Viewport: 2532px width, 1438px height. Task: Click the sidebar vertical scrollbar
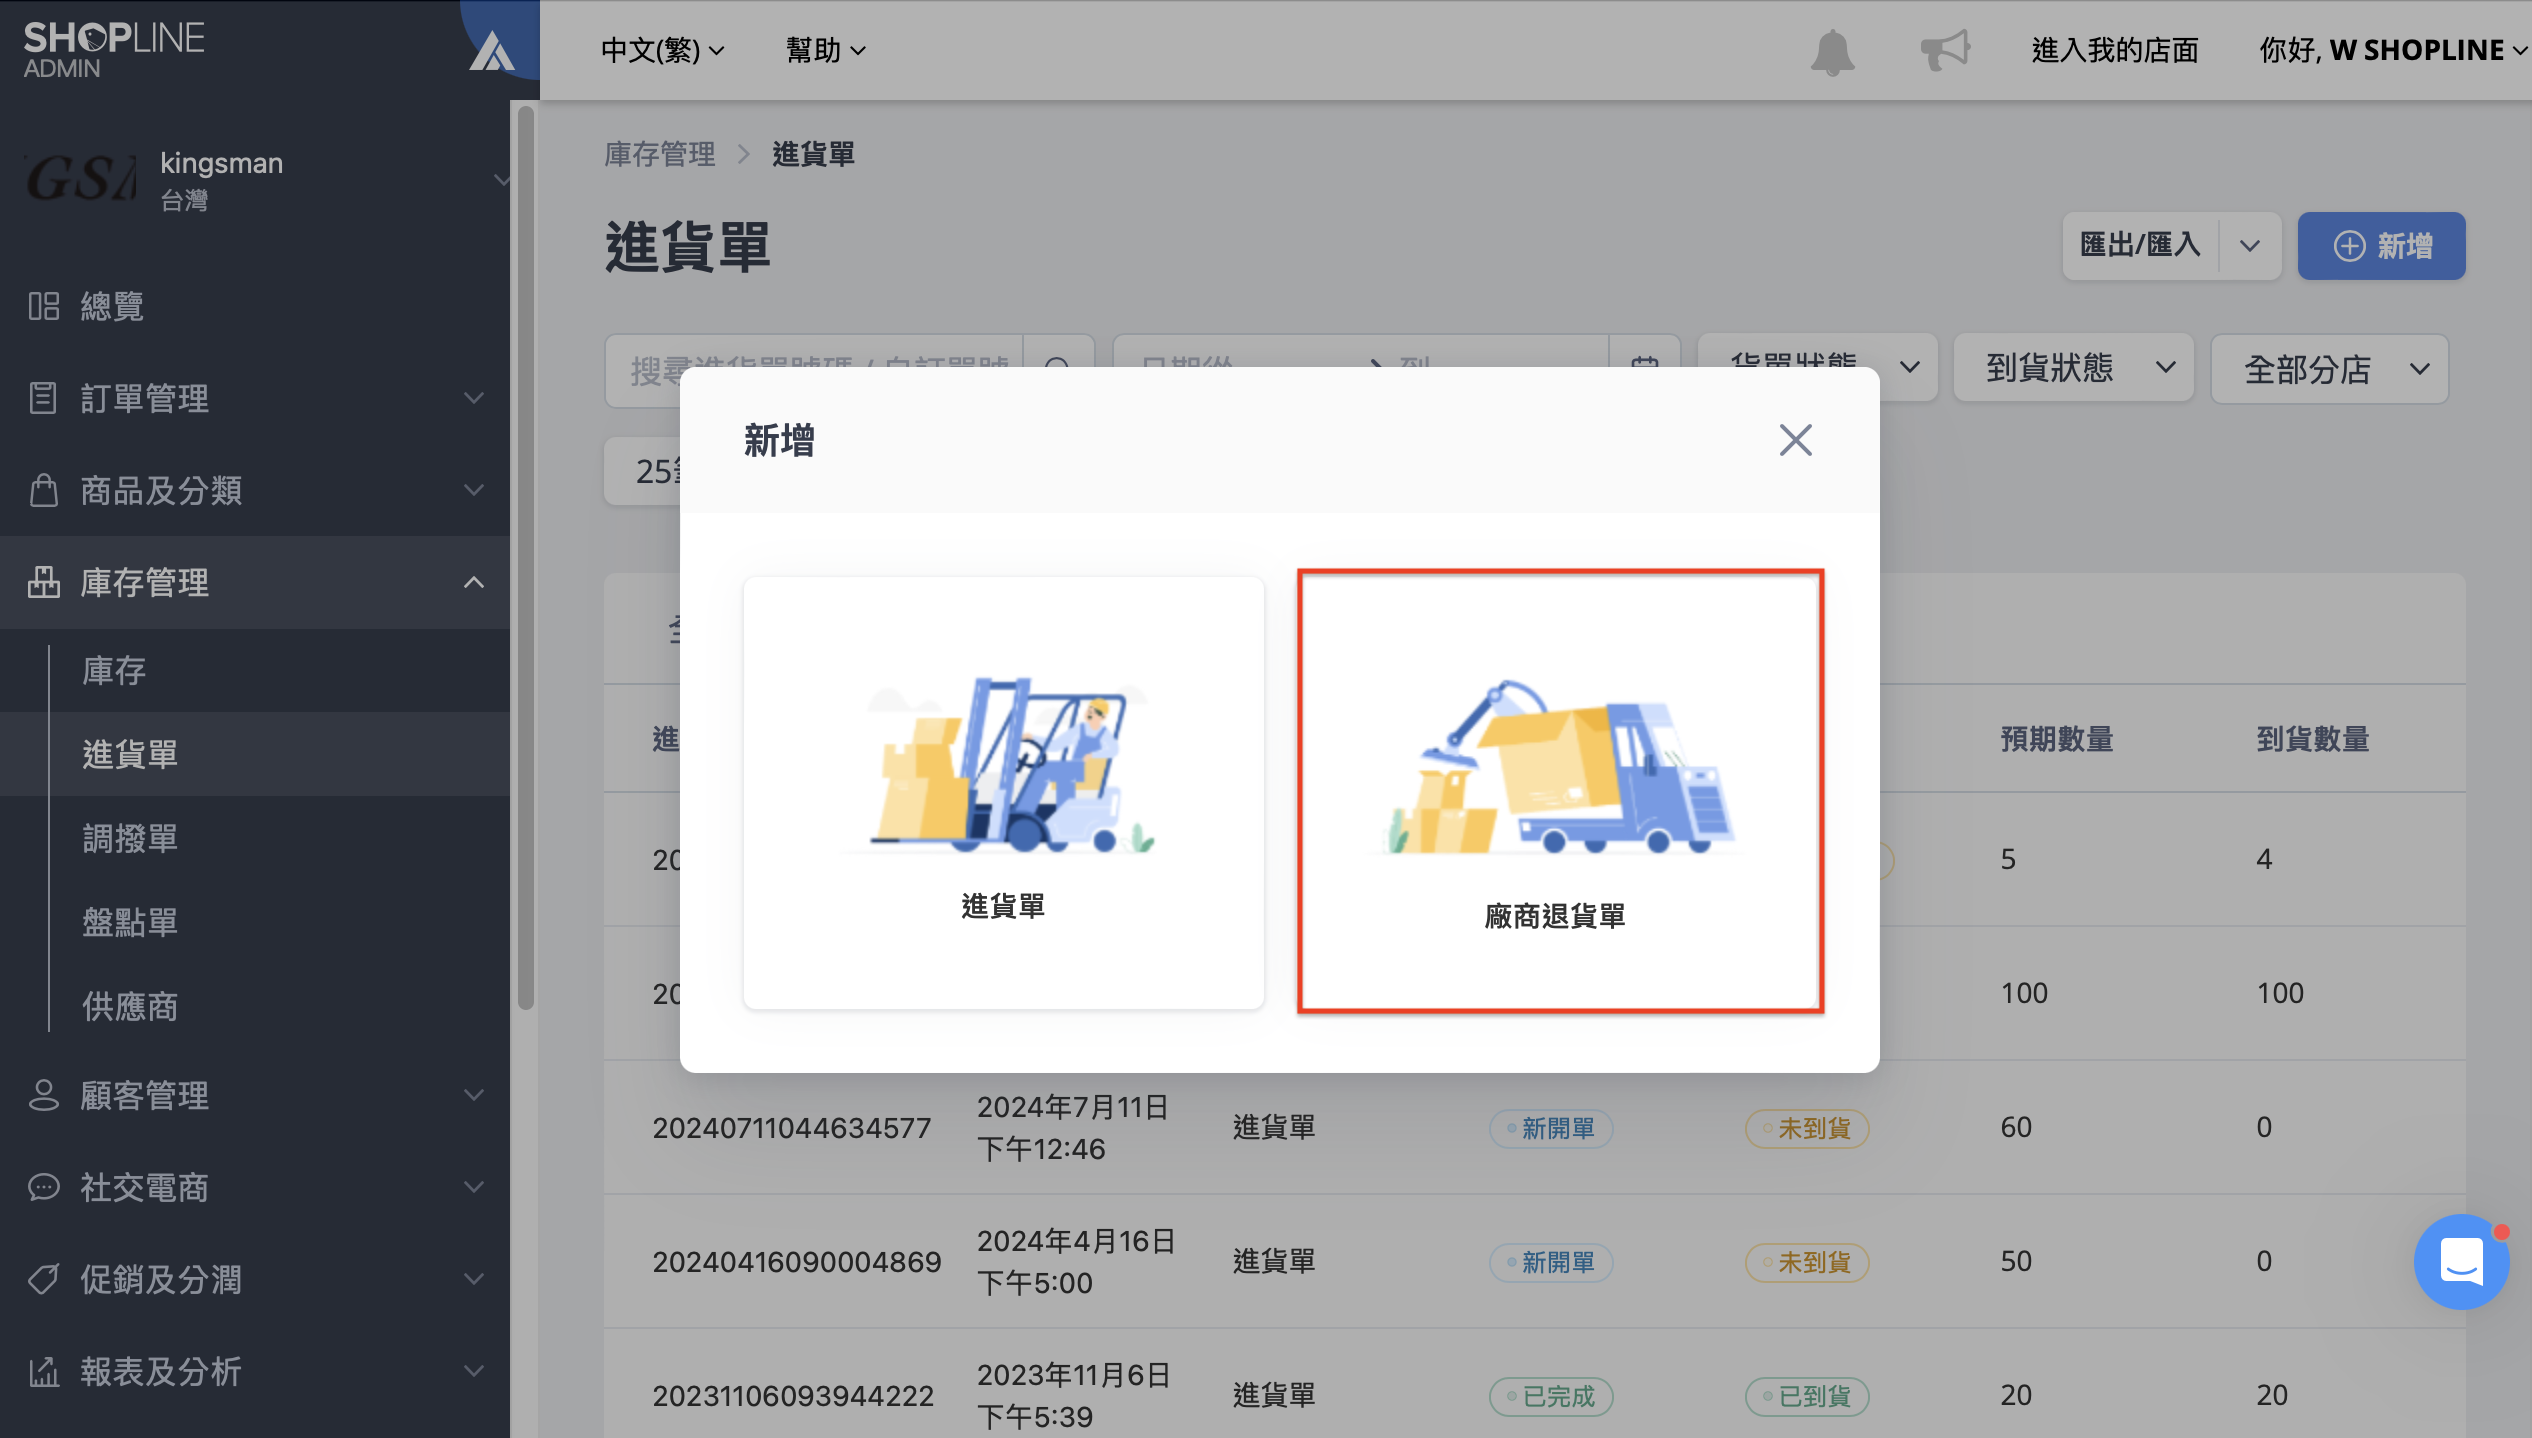point(526,560)
